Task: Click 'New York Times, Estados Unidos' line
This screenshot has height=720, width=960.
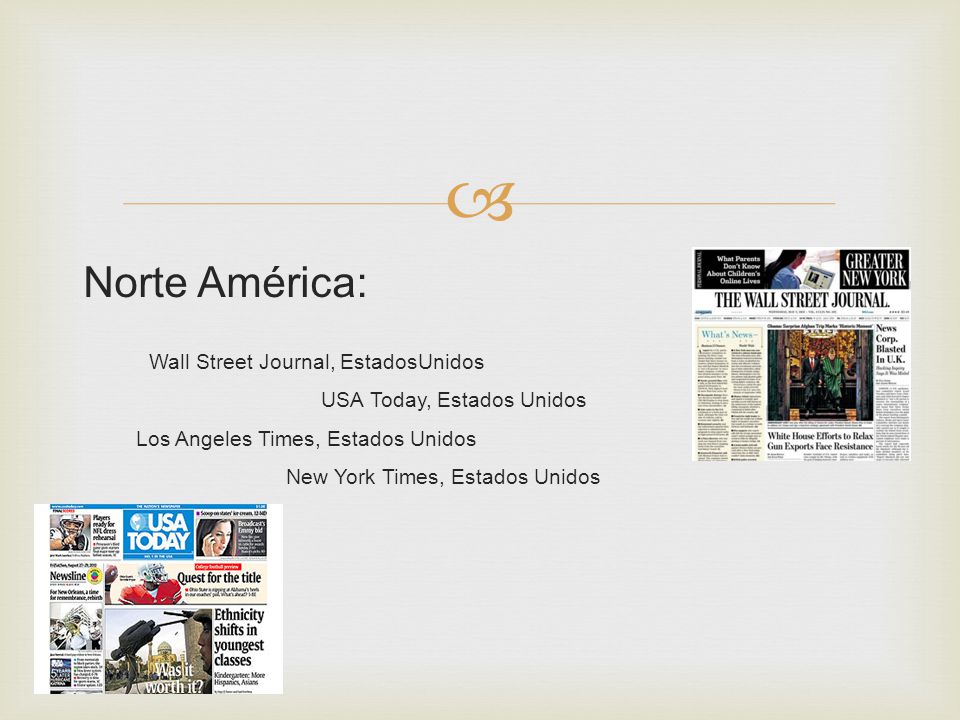Action: click(443, 477)
